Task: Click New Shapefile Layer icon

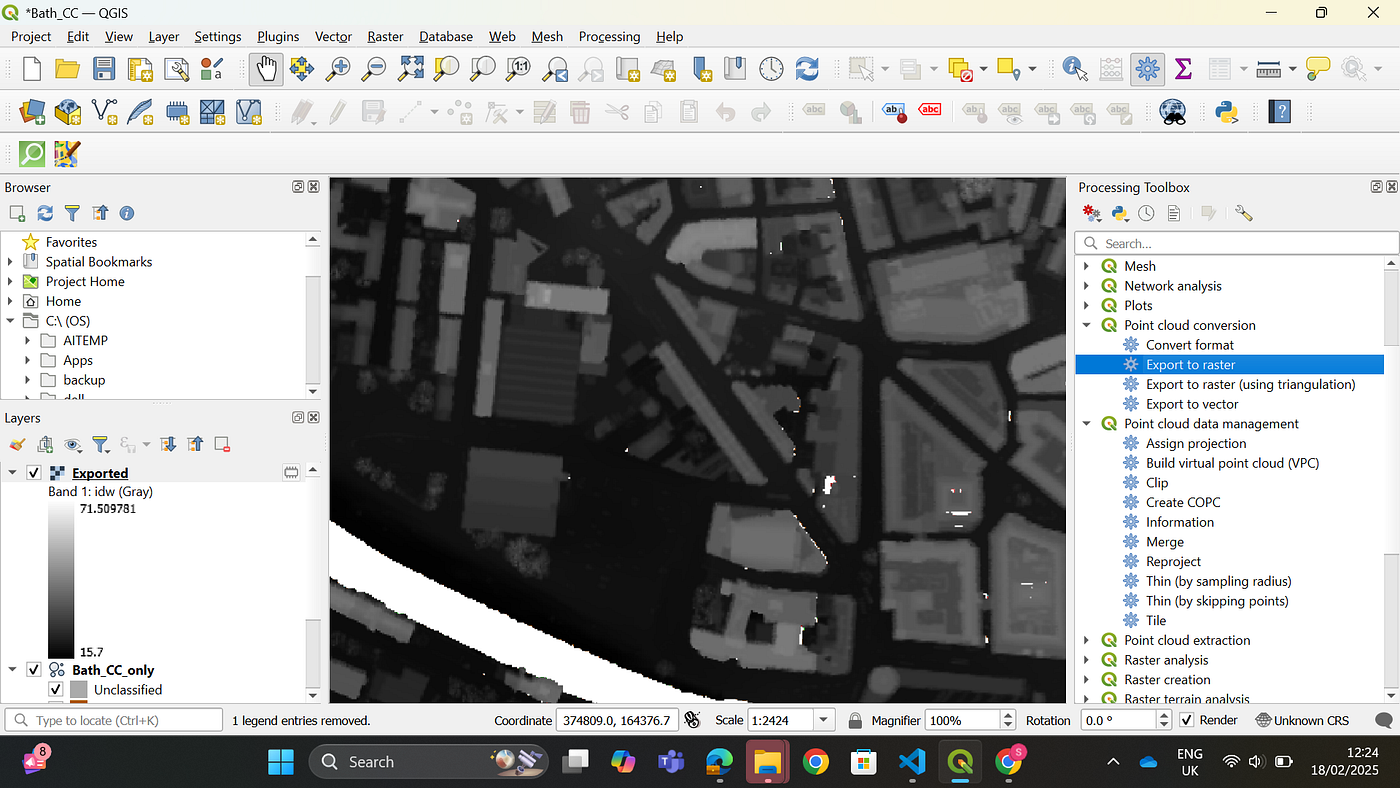Action: click(104, 111)
